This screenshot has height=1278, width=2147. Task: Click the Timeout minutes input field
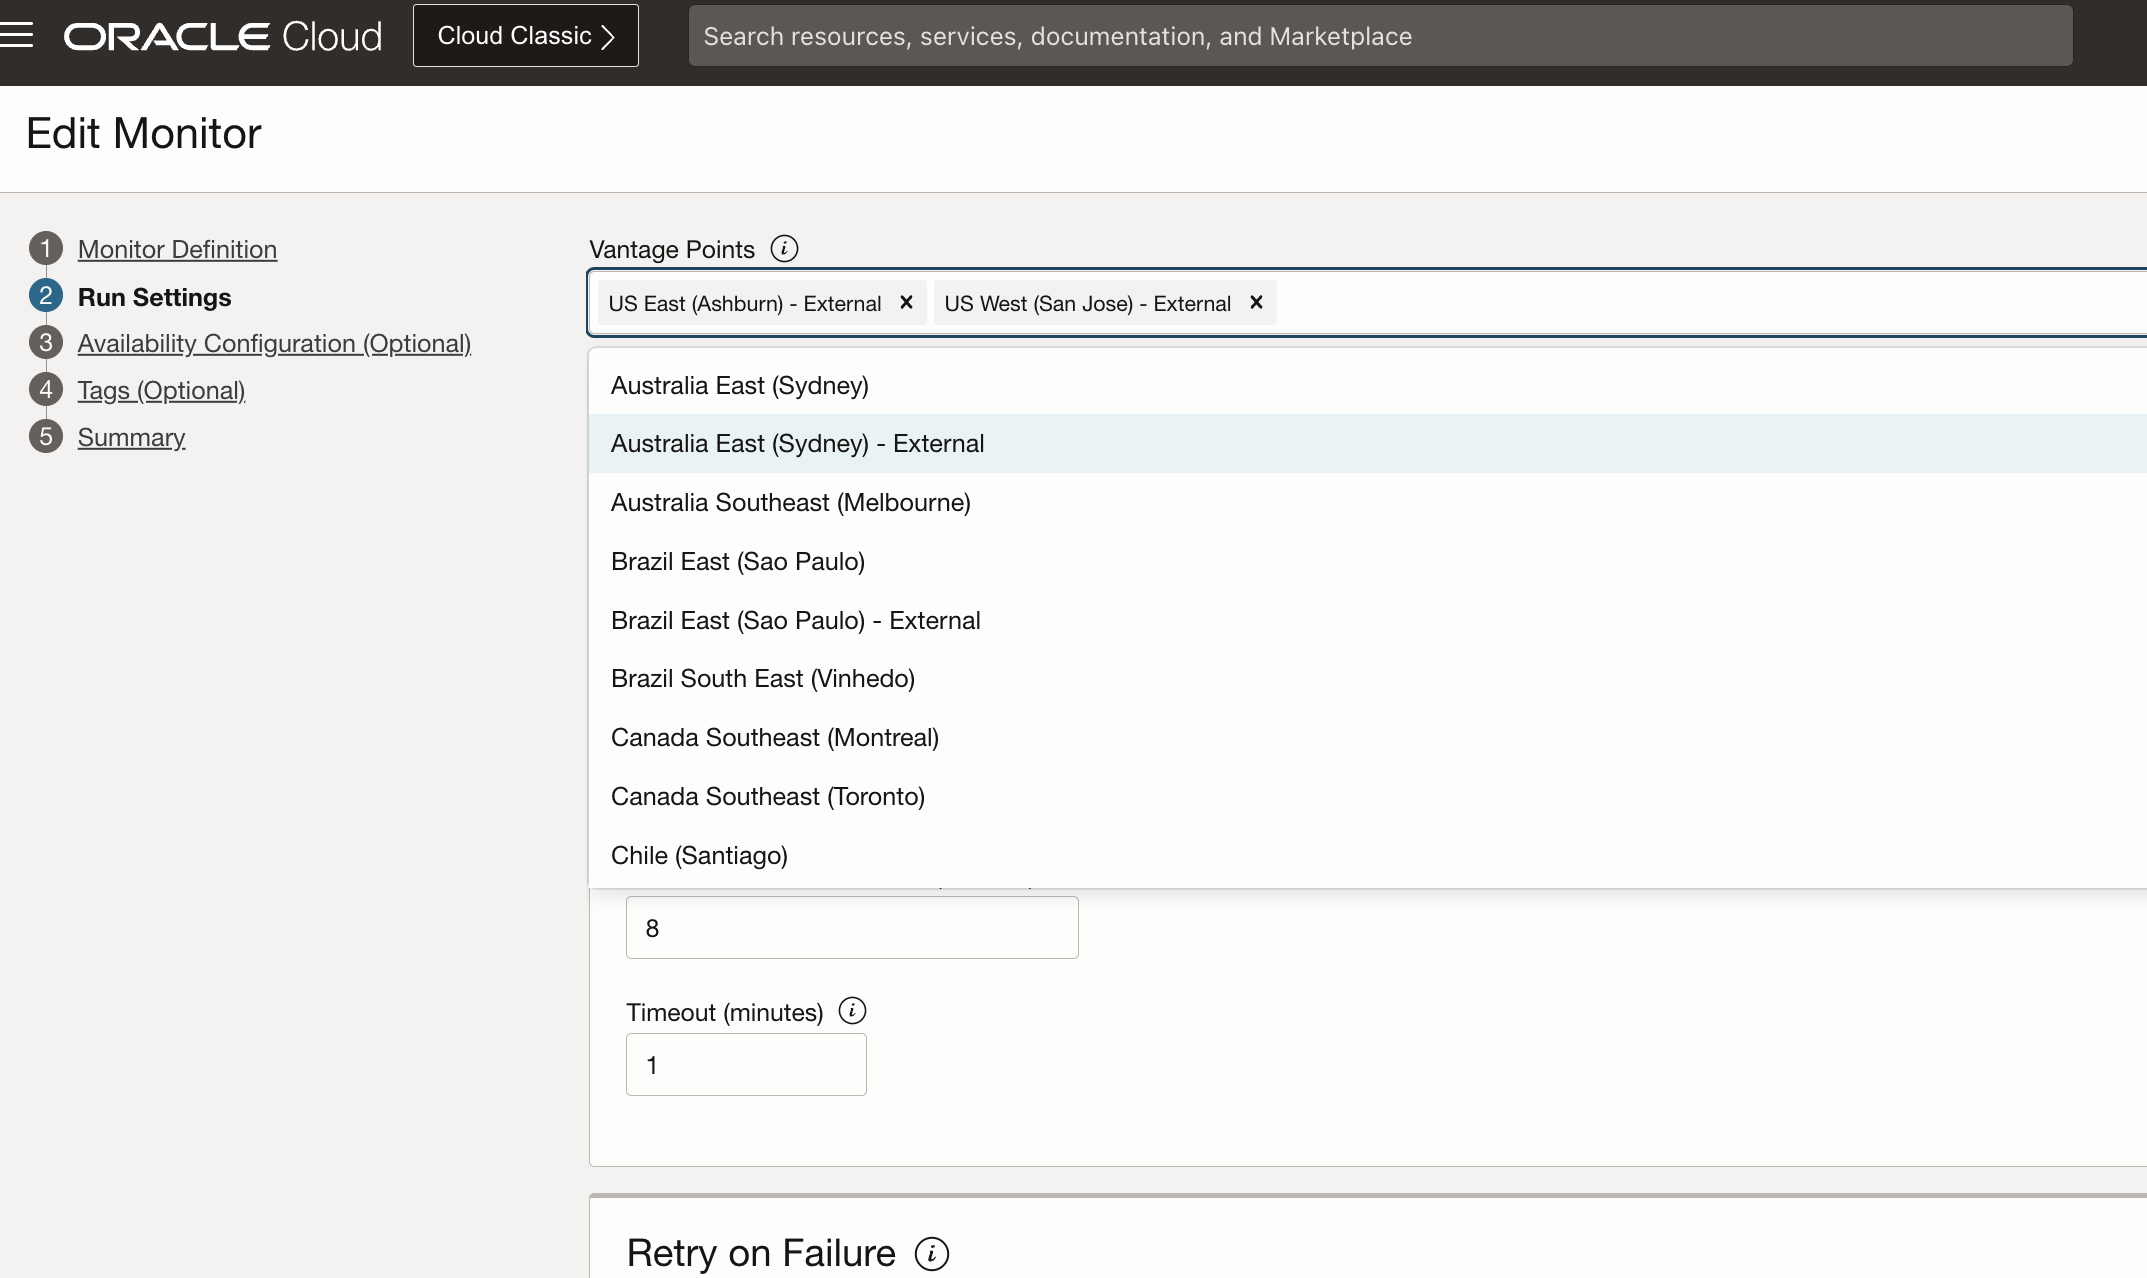[745, 1064]
